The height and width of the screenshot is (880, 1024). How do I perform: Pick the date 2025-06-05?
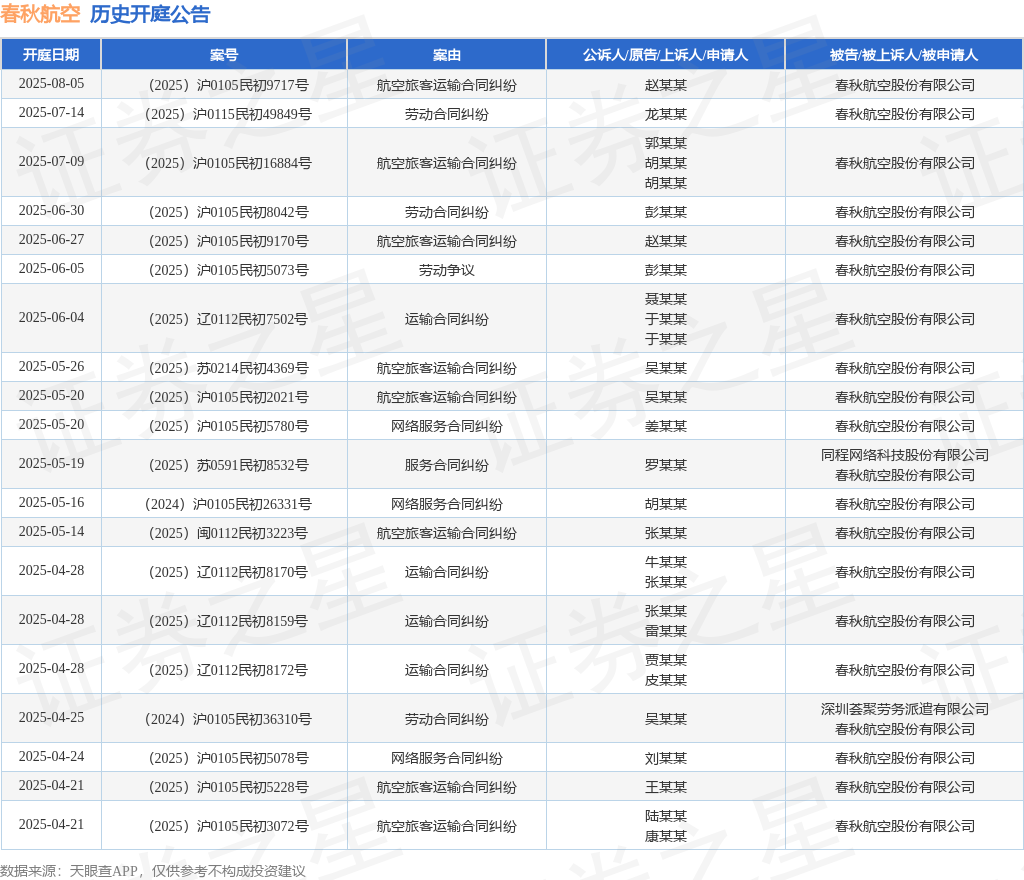pyautogui.click(x=51, y=268)
